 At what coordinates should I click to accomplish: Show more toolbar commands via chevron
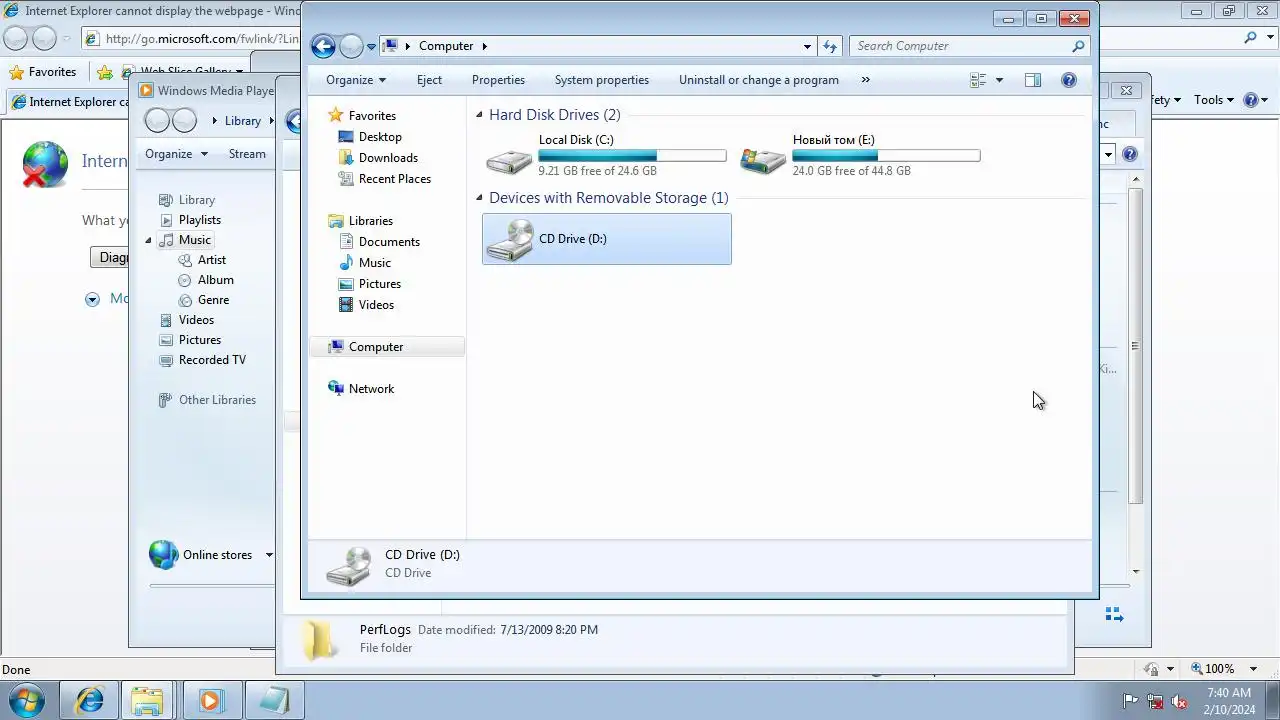click(x=865, y=80)
